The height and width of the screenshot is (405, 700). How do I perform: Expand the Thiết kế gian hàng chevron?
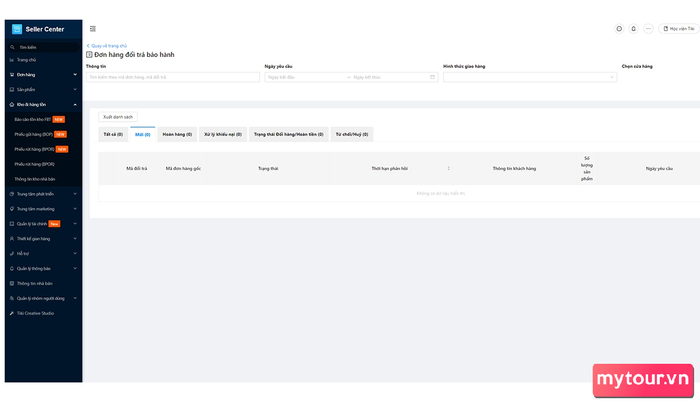(75, 239)
